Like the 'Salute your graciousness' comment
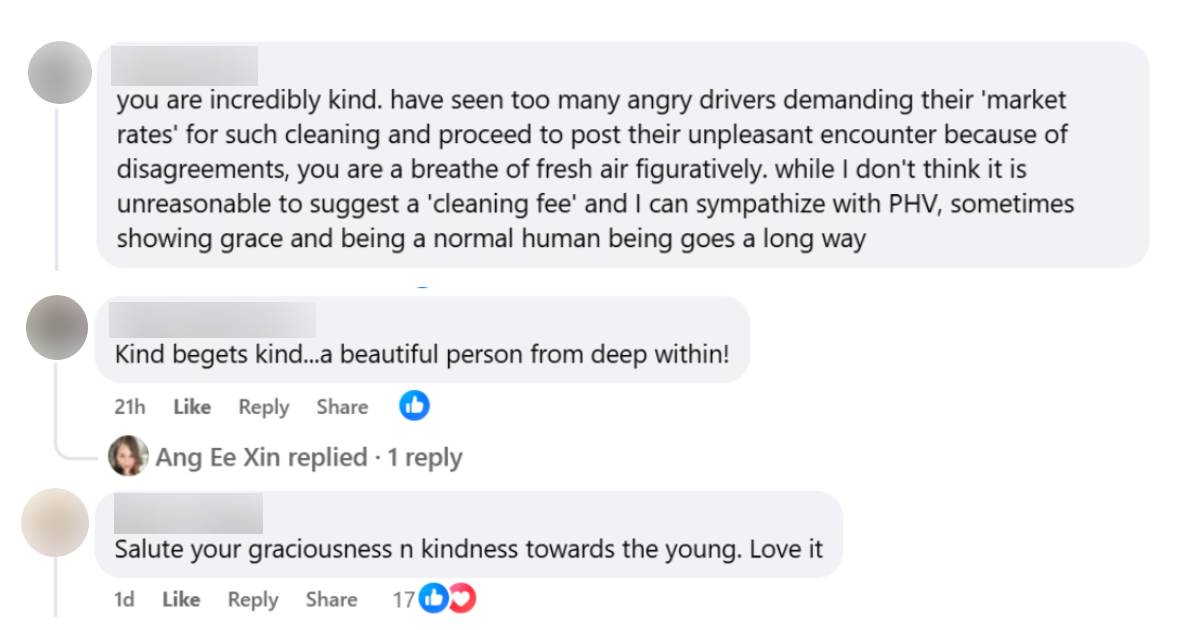The width and height of the screenshot is (1200, 630). click(181, 599)
